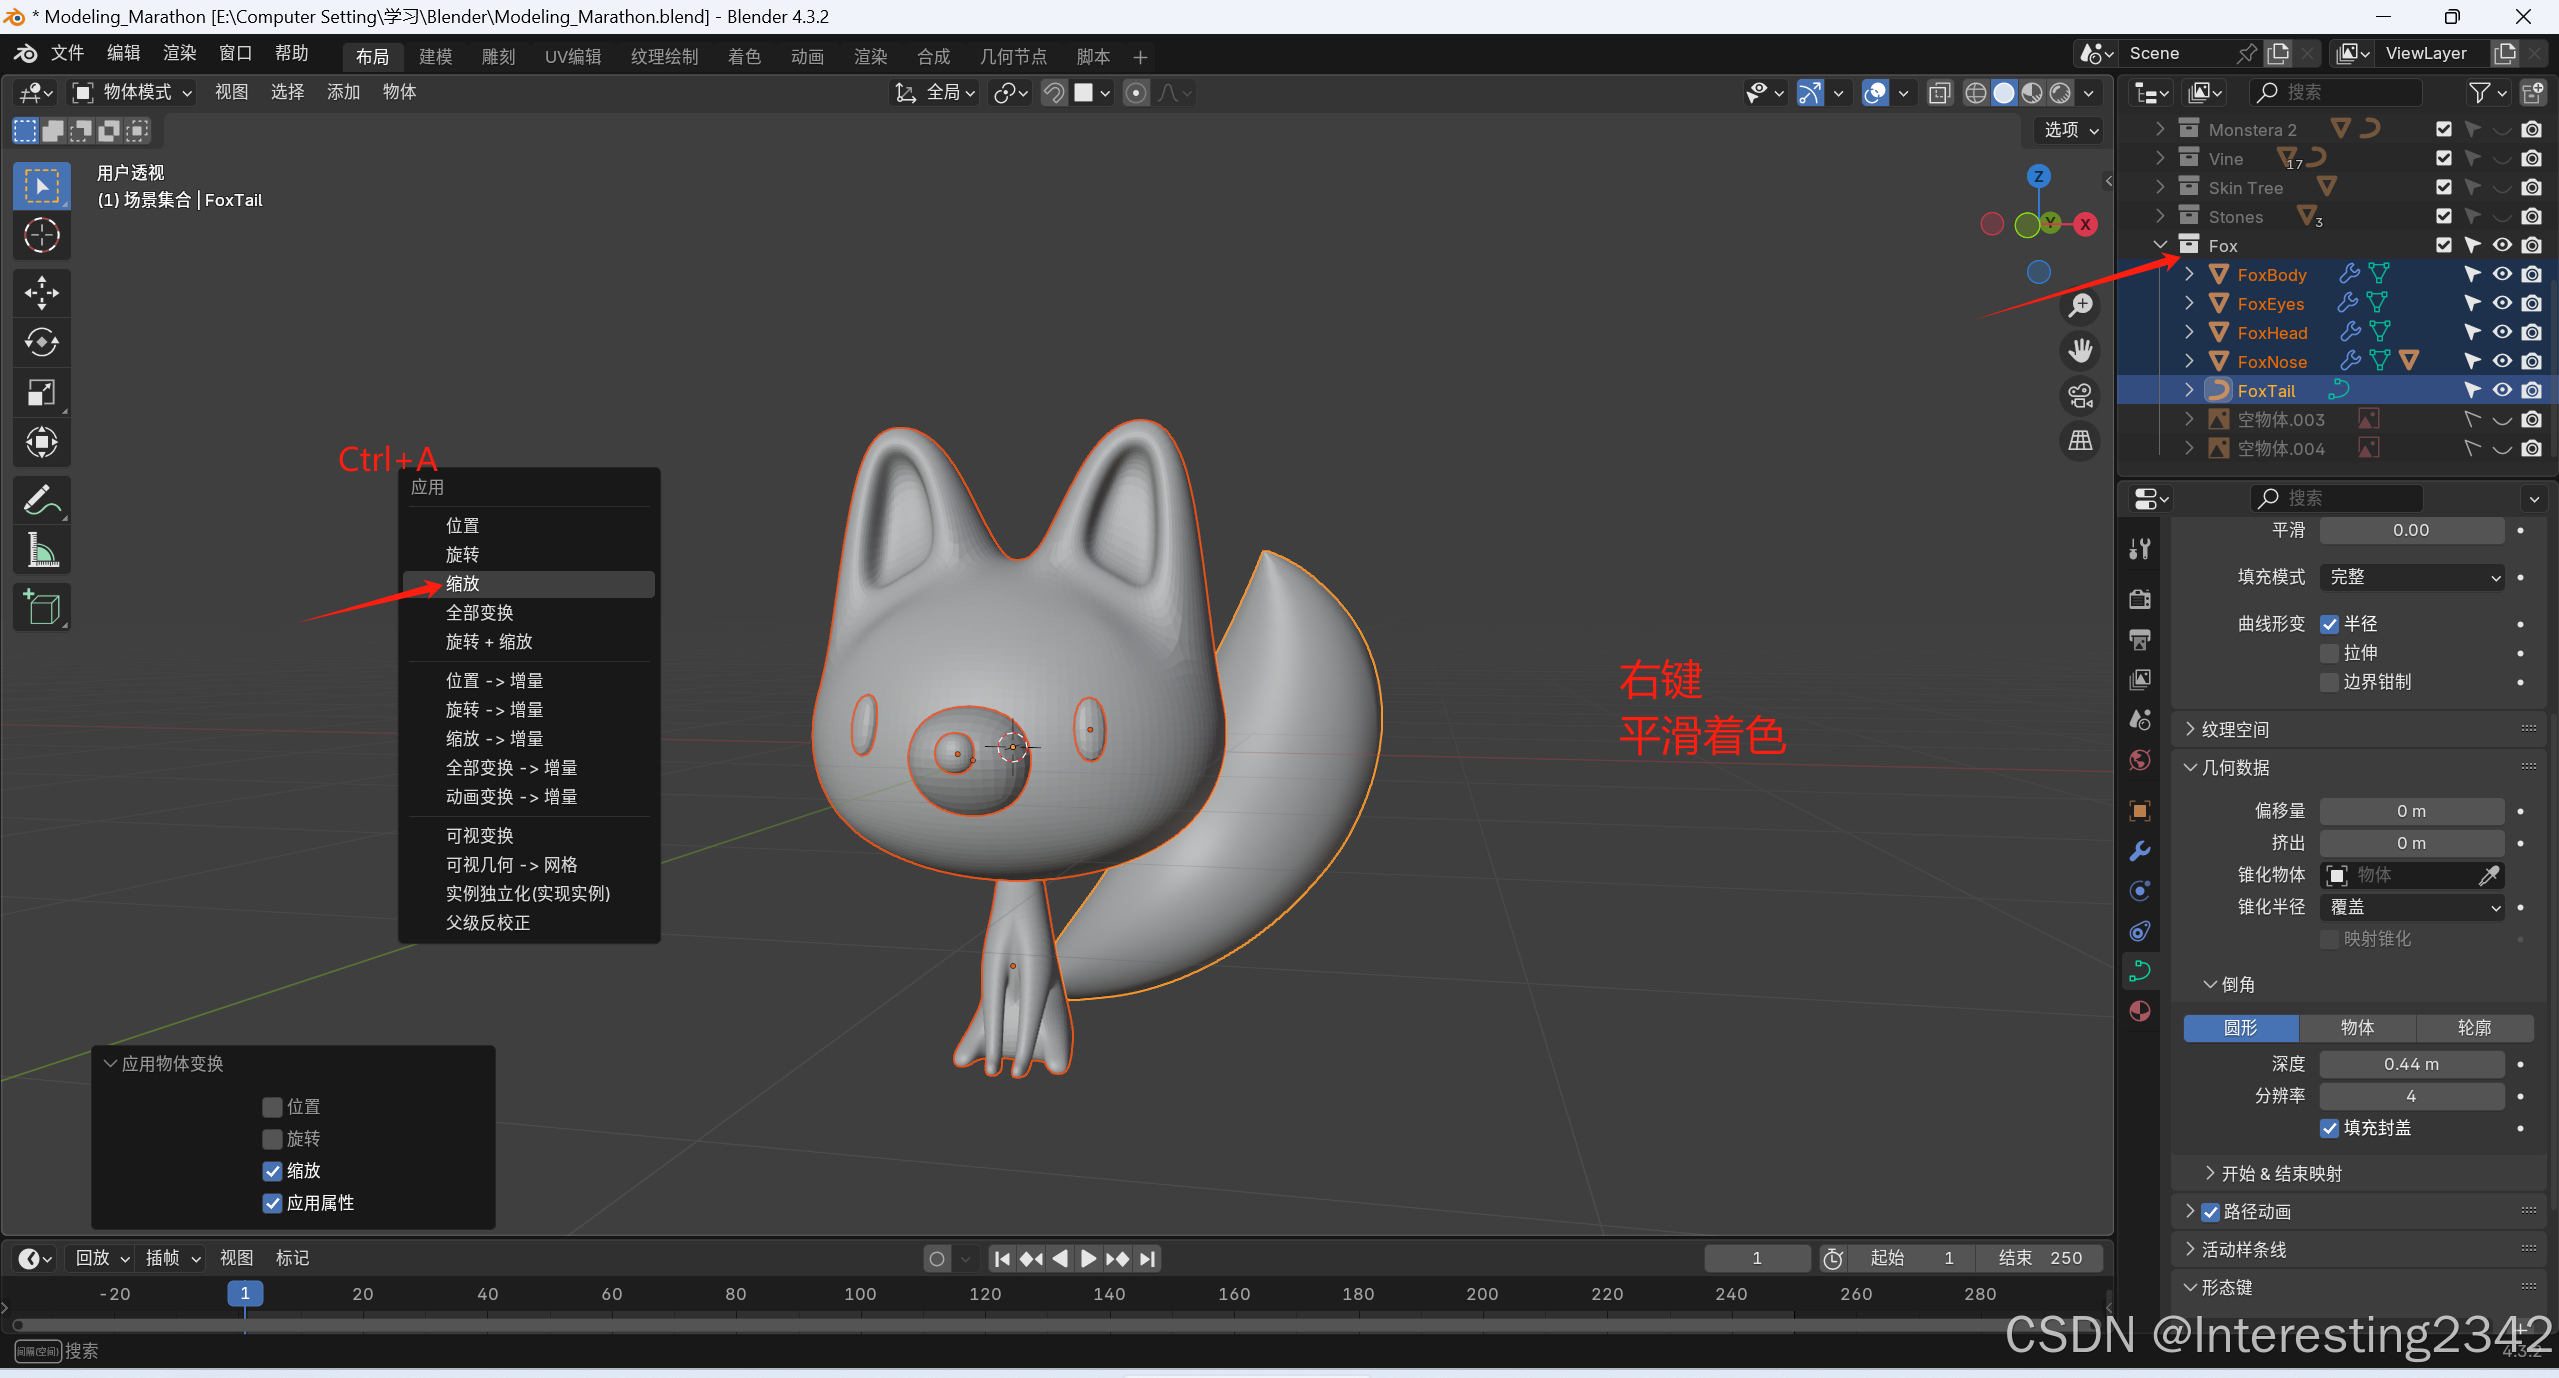
Task: Click the 选项 button in viewport header
Action: [x=2071, y=130]
